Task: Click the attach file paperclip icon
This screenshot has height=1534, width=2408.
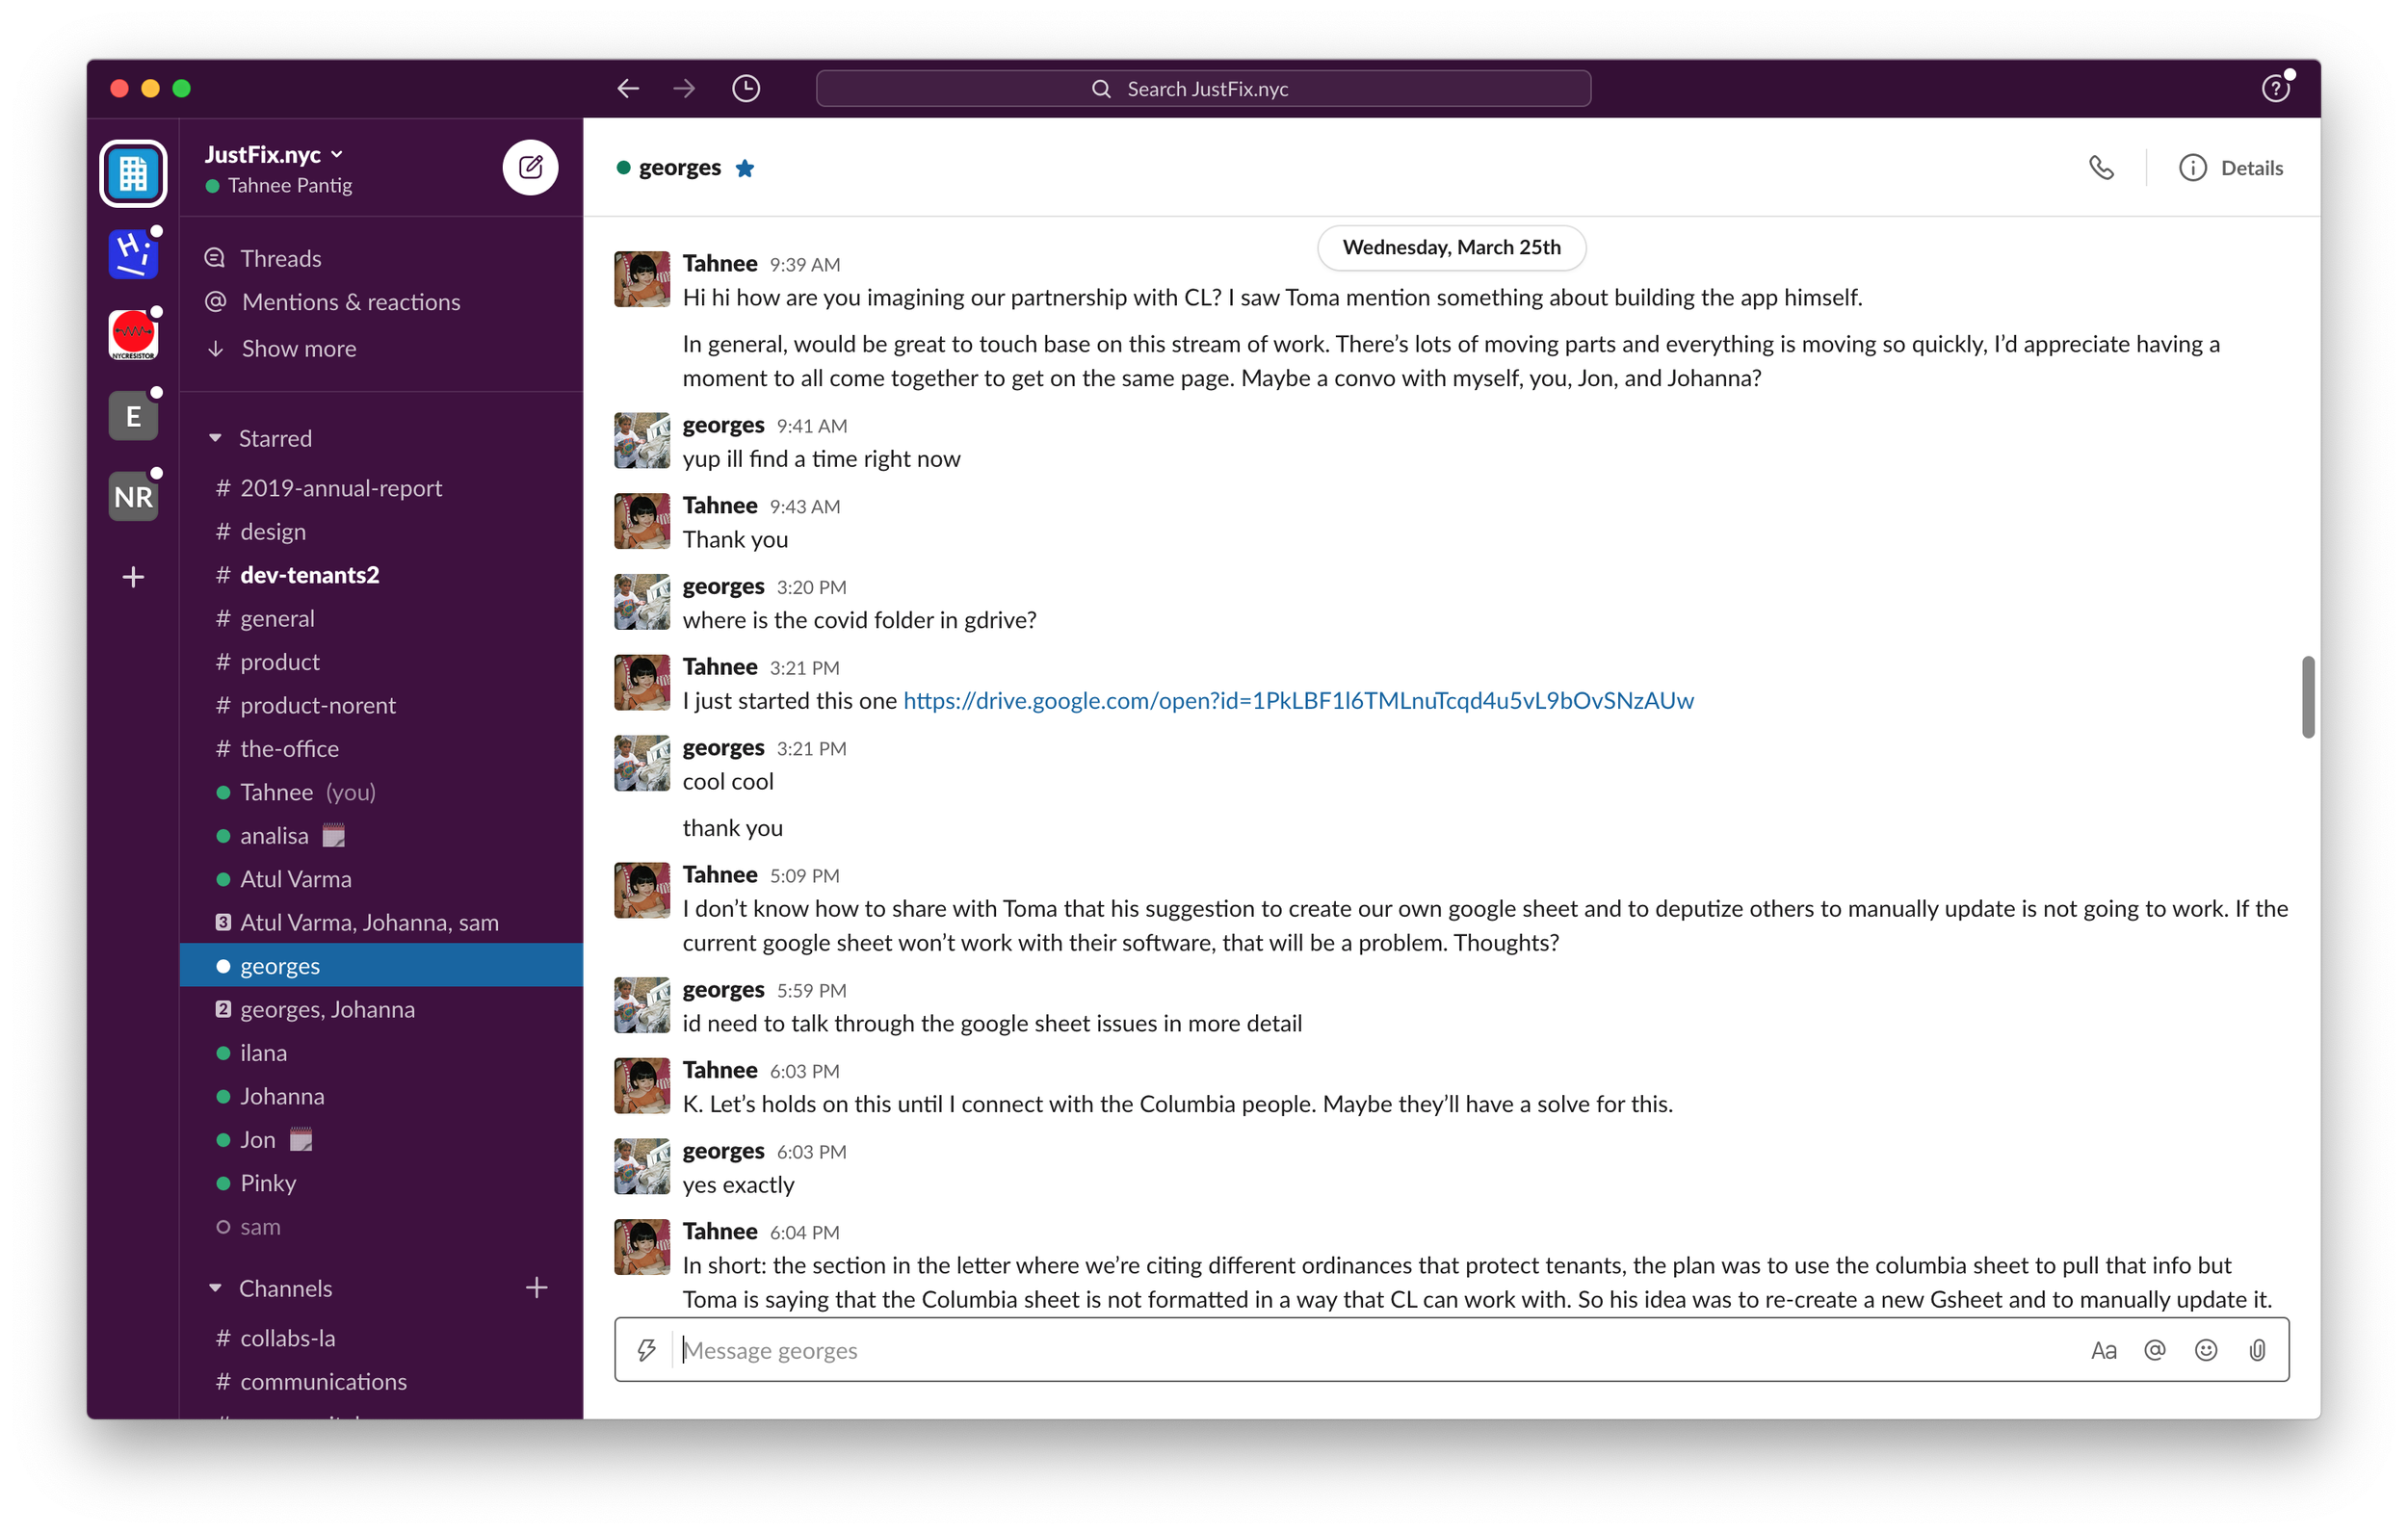Action: pos(2257,1350)
